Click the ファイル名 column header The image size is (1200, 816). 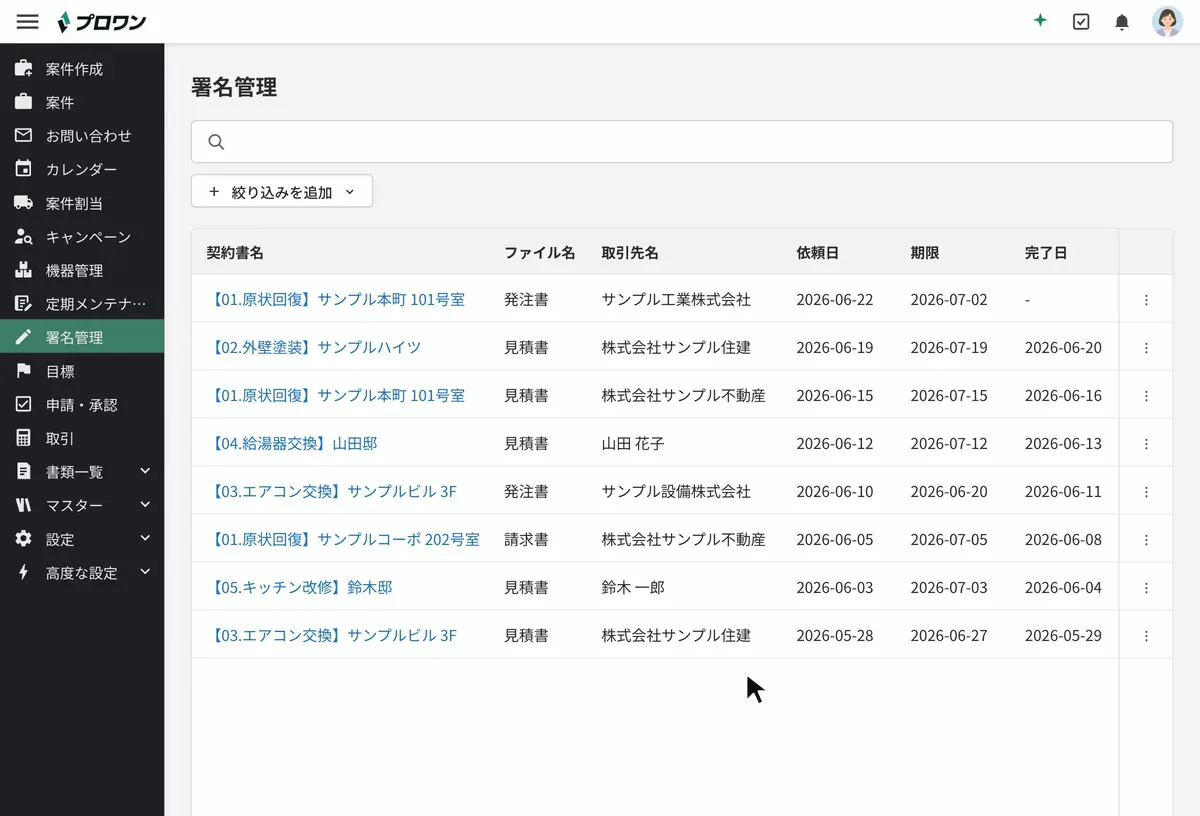point(540,253)
